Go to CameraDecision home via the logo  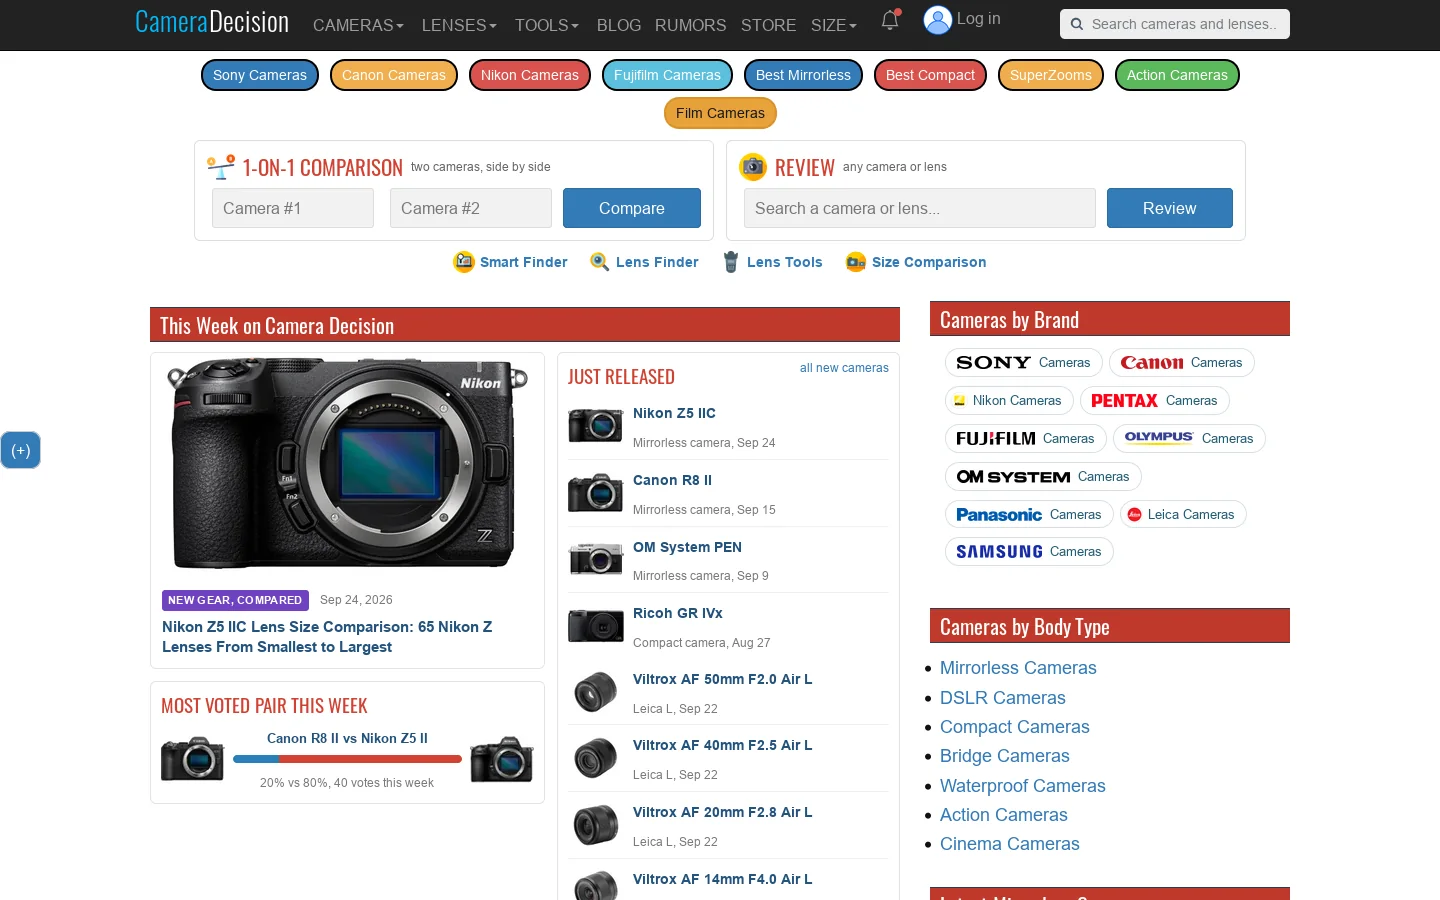coord(212,22)
